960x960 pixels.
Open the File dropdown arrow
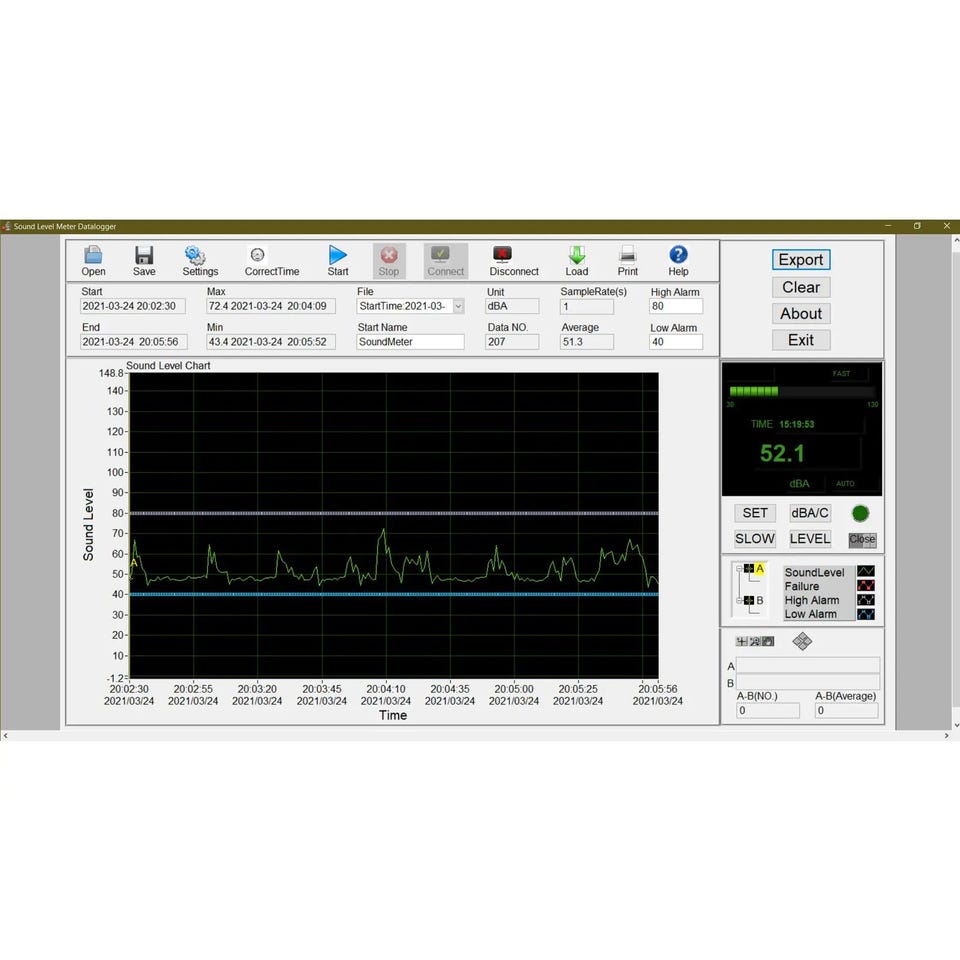coord(459,306)
